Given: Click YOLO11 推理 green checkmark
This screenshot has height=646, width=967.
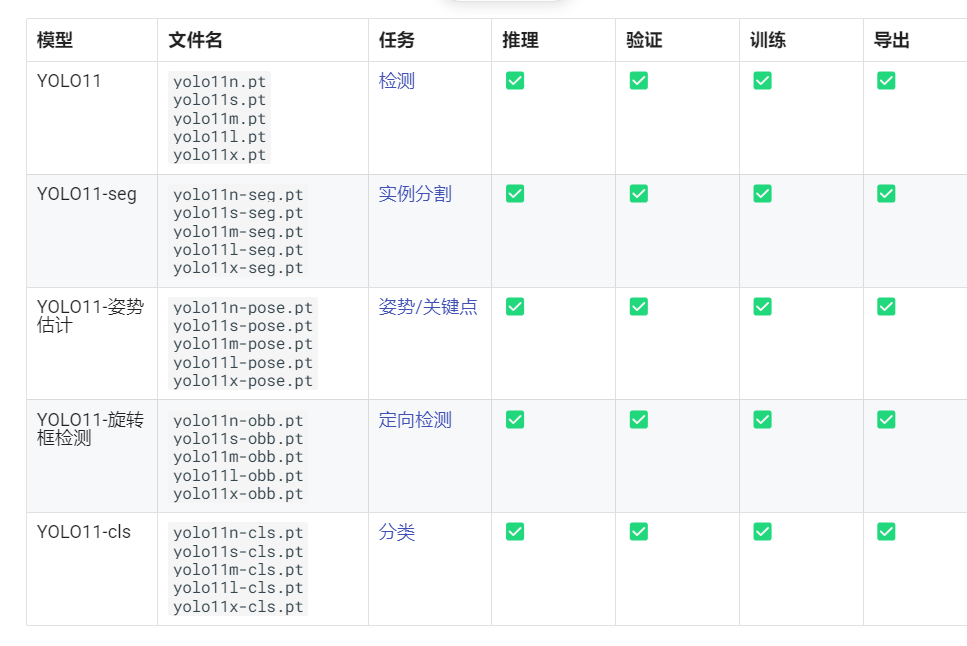Looking at the screenshot, I should point(515,81).
